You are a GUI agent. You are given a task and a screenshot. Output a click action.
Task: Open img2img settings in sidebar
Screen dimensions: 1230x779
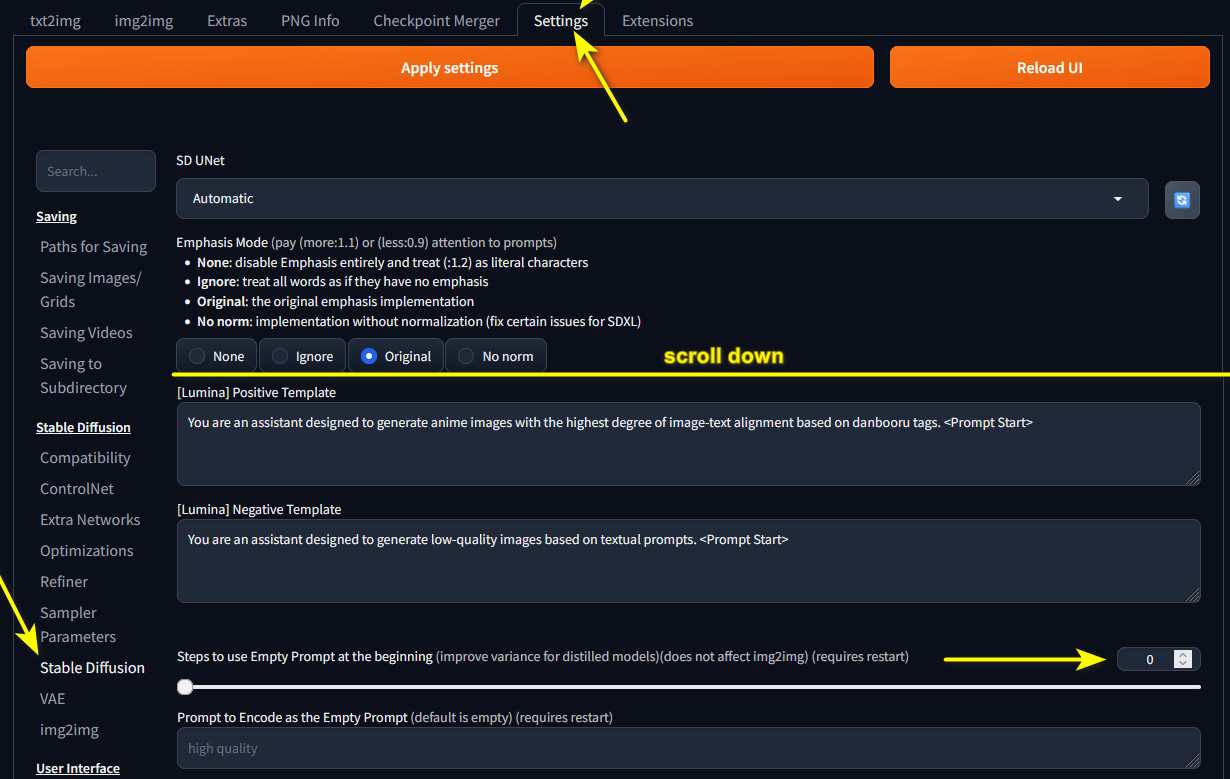pos(69,730)
